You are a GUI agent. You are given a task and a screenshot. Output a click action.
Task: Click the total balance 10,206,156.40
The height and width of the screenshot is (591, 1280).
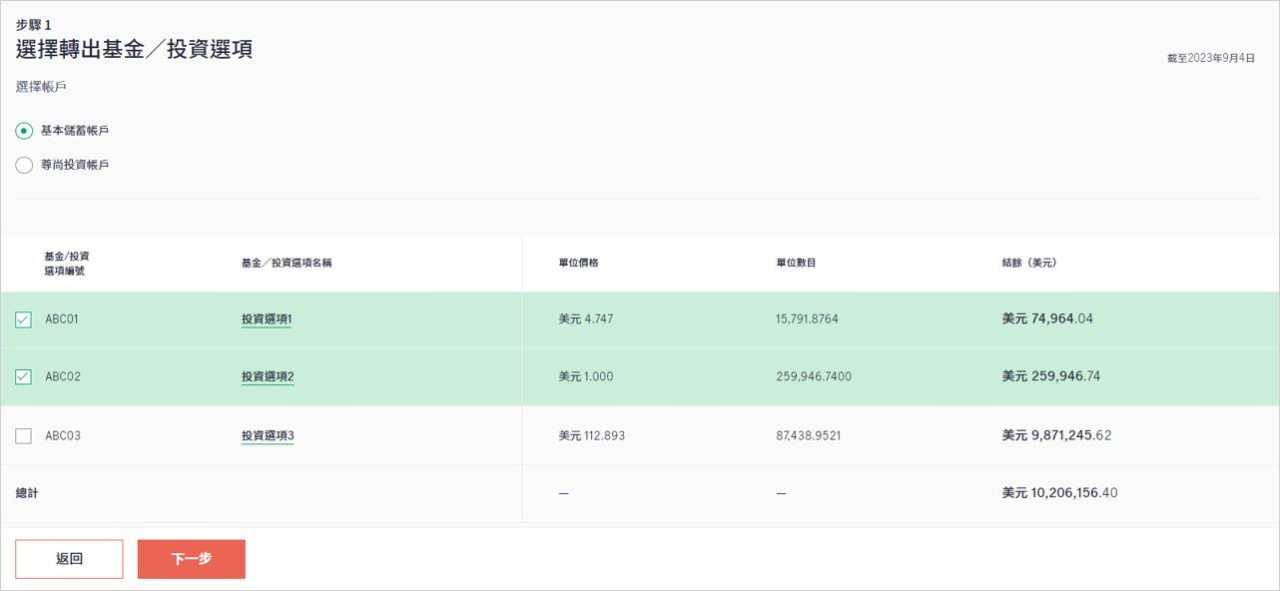[1060, 493]
